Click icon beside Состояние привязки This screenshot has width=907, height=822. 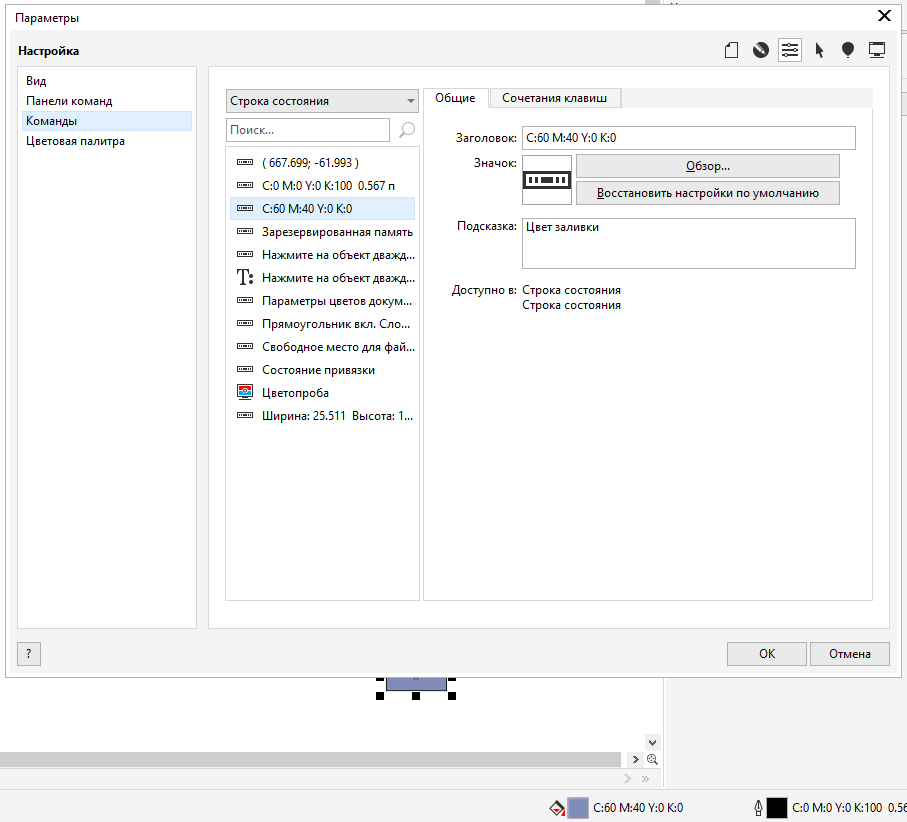pos(245,370)
